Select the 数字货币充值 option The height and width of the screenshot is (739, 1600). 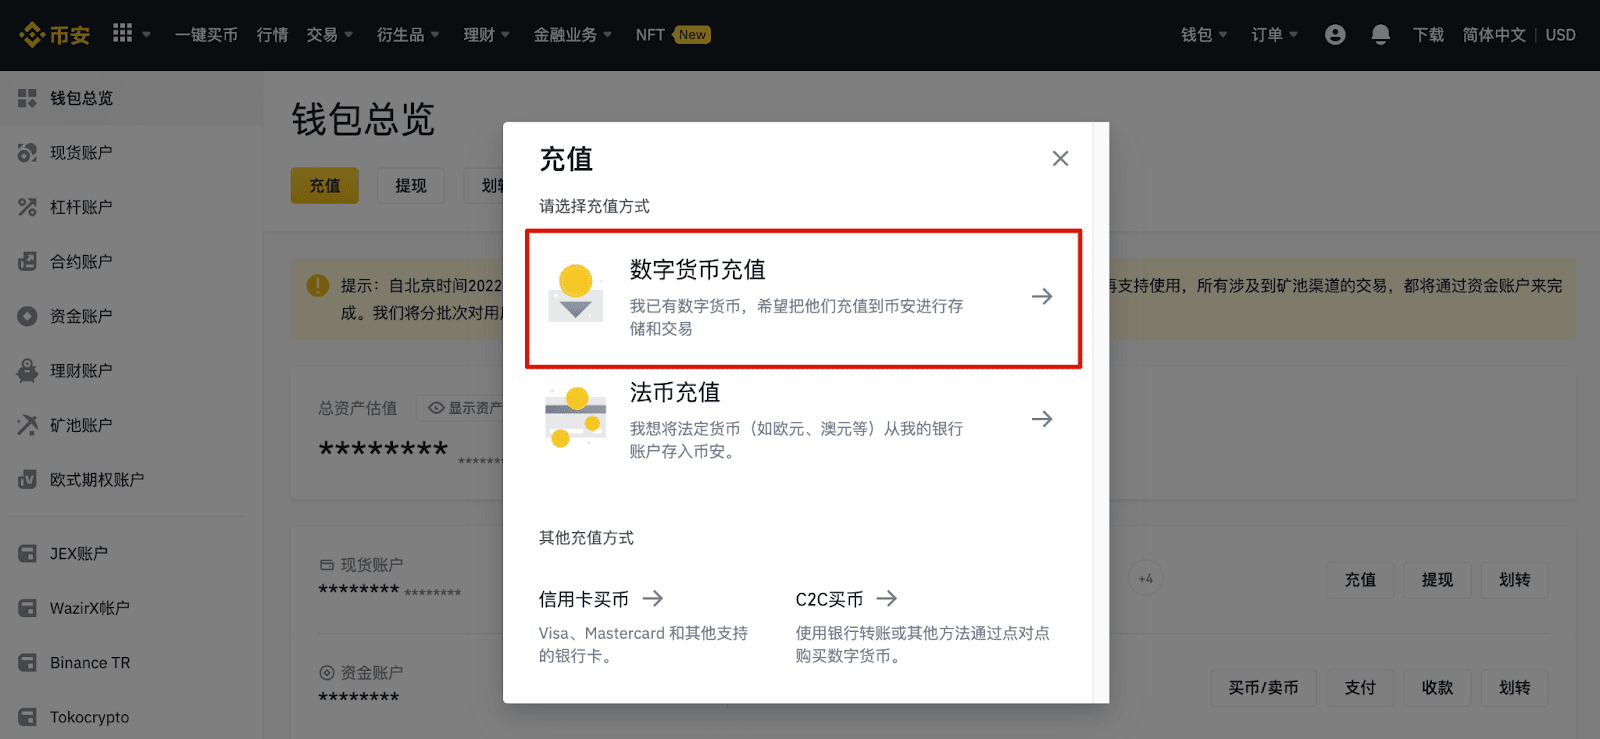click(804, 298)
